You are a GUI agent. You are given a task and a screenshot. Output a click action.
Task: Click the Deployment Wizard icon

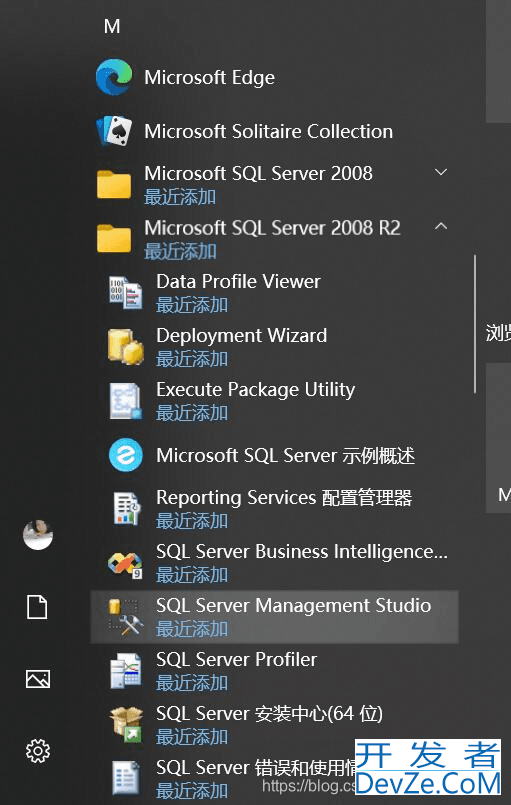(125, 347)
